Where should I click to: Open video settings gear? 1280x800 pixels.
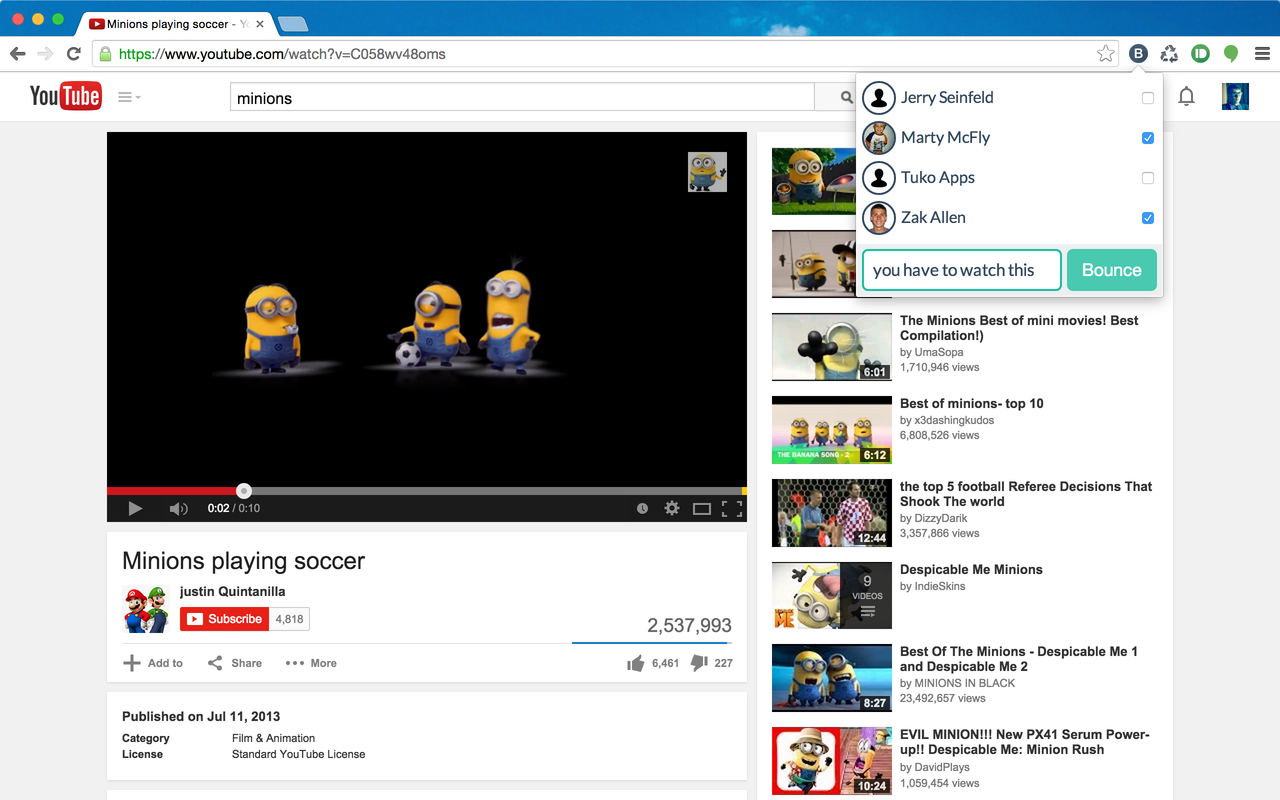coord(672,508)
